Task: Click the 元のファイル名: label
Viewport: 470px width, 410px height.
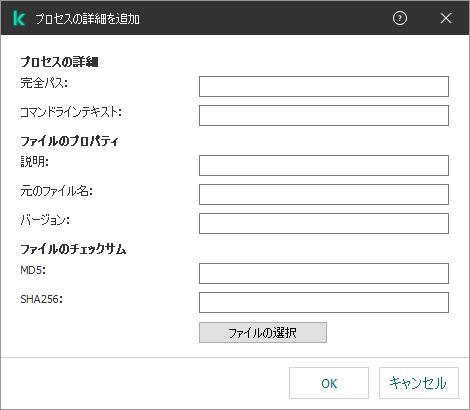Action: coord(57,191)
